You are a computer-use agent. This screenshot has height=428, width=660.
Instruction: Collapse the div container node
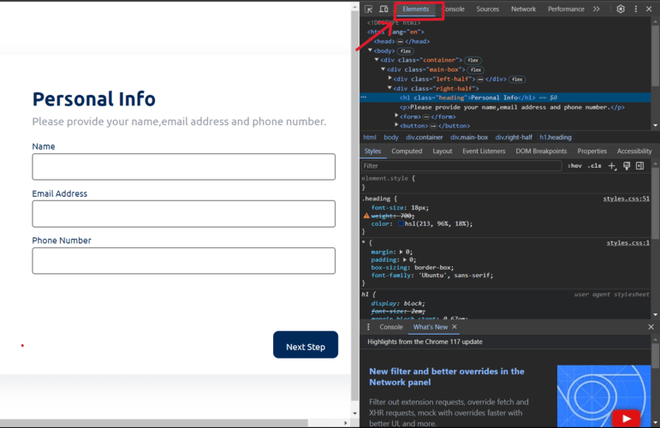377,60
